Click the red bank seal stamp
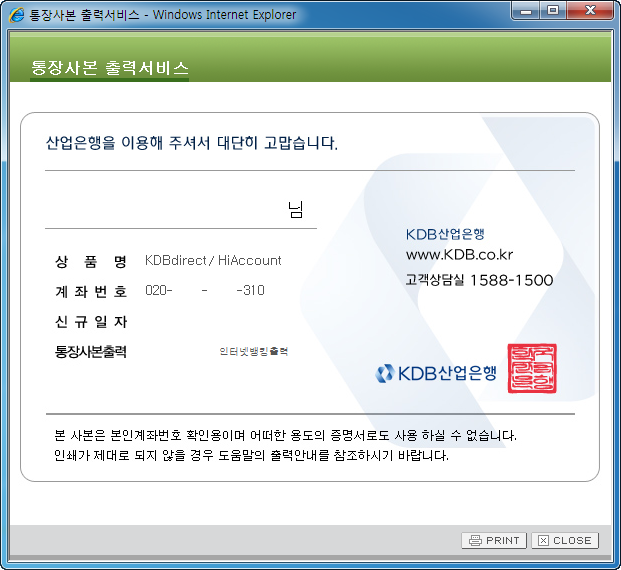The height and width of the screenshot is (570, 621). [532, 368]
